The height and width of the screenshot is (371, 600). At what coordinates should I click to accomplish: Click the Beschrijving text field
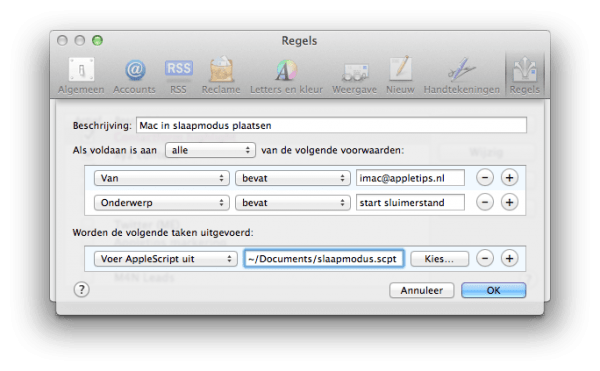point(331,125)
